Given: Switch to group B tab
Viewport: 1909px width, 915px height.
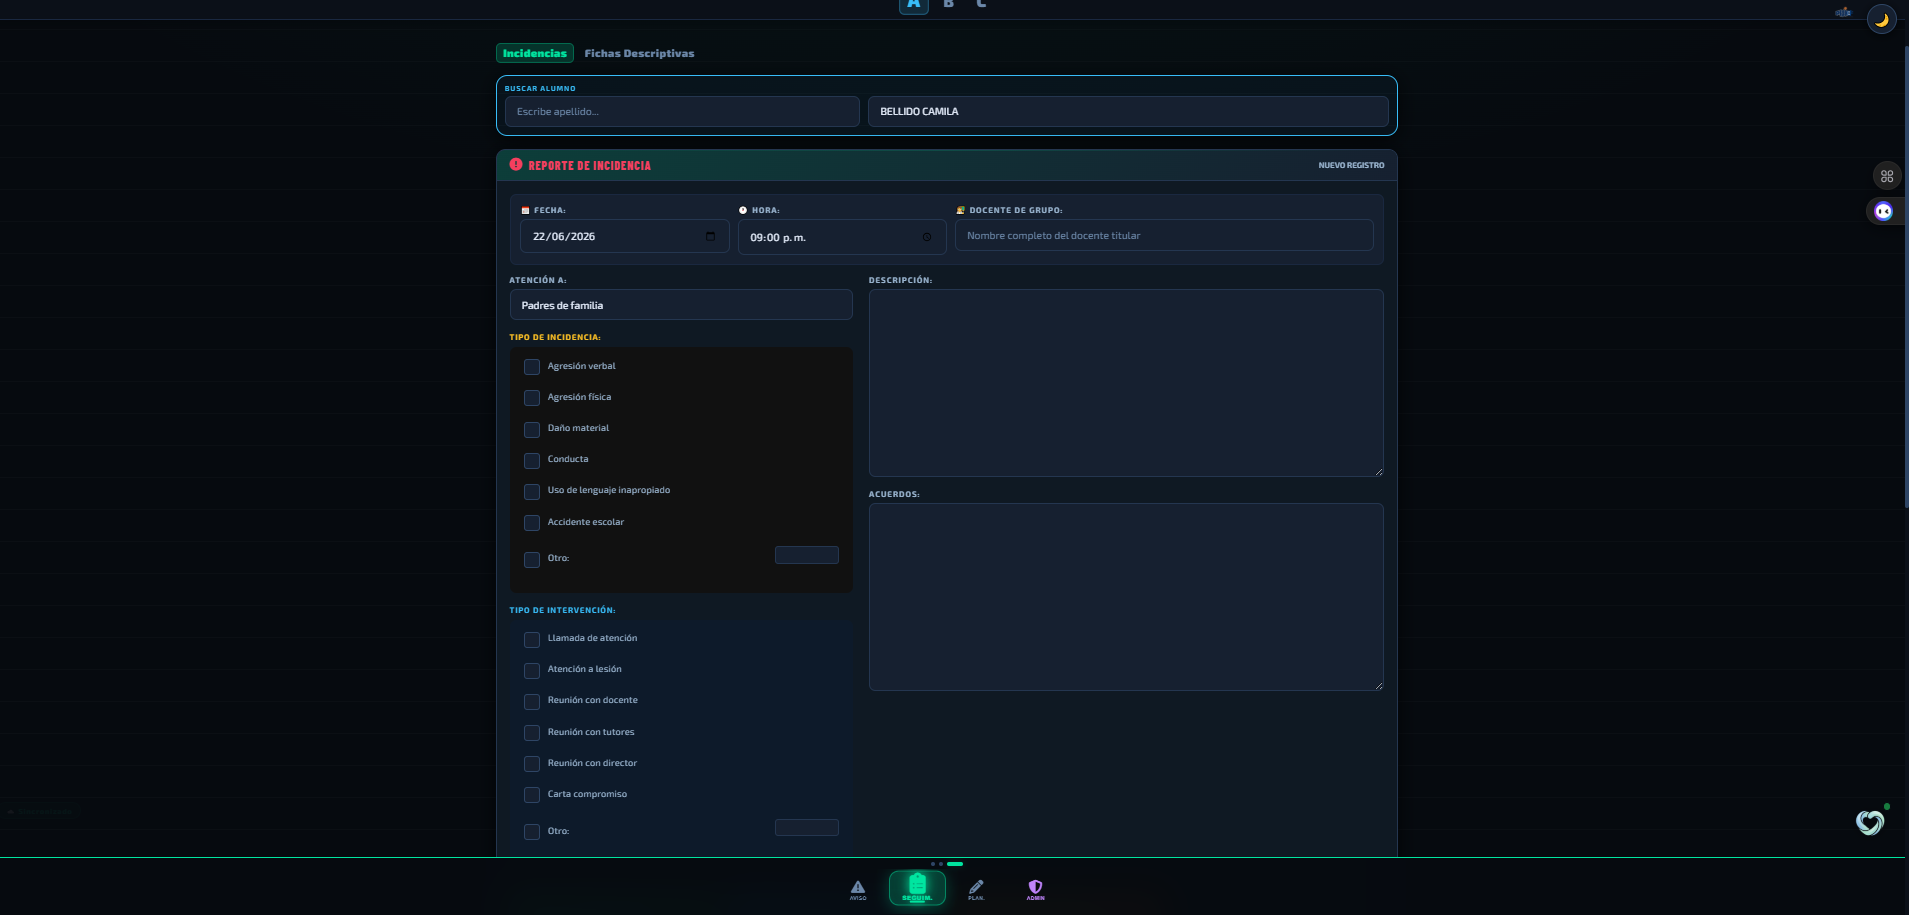Looking at the screenshot, I should (949, 4).
